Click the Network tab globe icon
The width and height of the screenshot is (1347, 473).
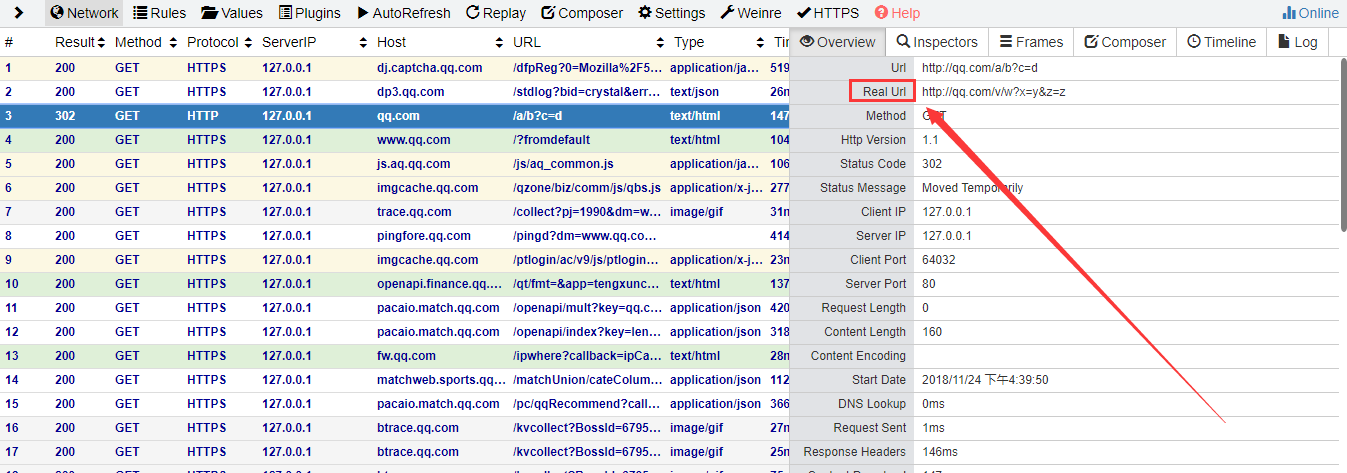(x=56, y=13)
